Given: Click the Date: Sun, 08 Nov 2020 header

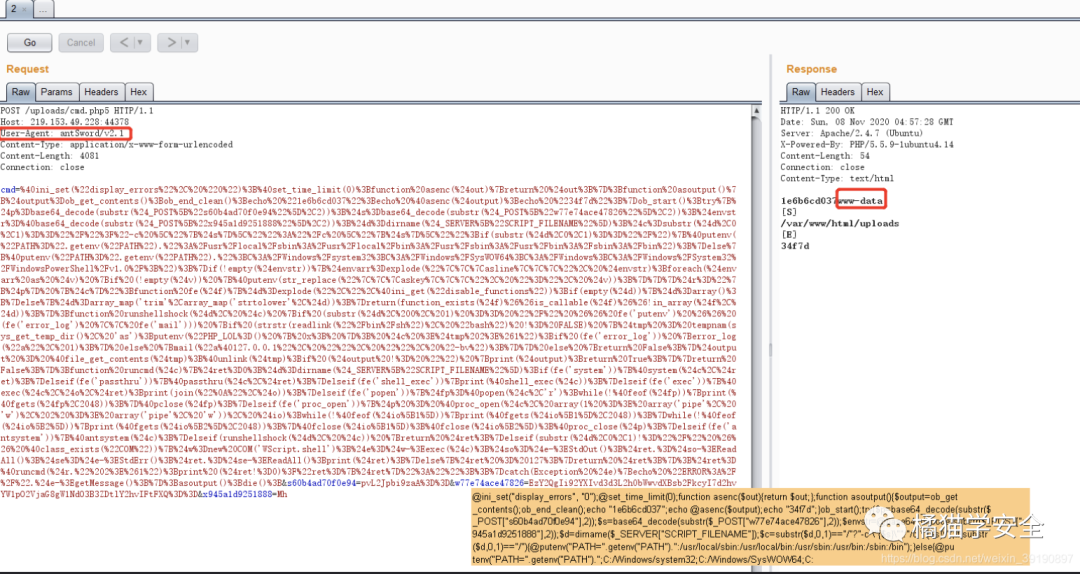Looking at the screenshot, I should point(866,122).
